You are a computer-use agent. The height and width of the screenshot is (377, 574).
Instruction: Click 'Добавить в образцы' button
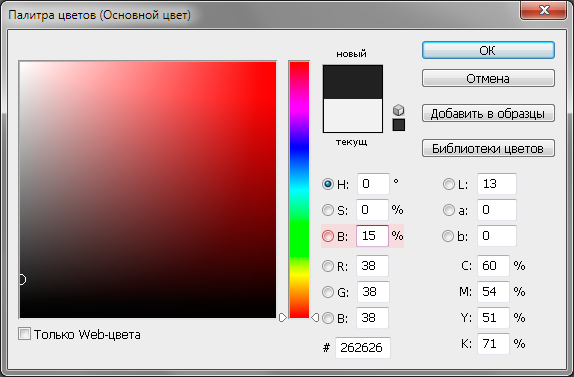488,113
